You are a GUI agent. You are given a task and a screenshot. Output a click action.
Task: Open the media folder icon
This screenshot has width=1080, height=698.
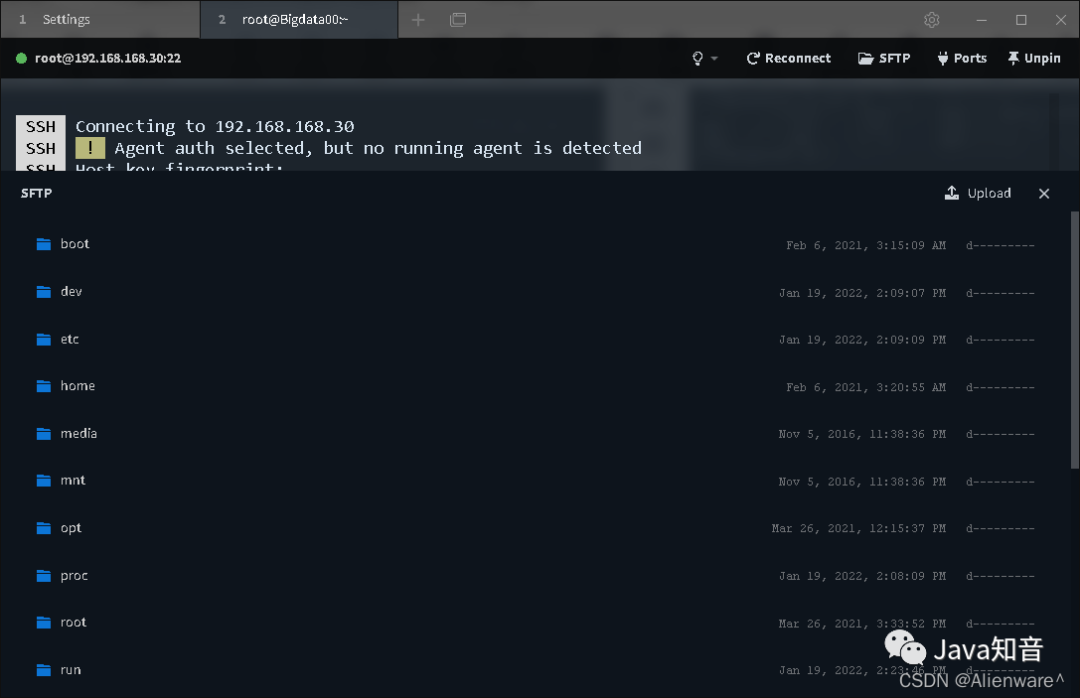[x=44, y=433]
